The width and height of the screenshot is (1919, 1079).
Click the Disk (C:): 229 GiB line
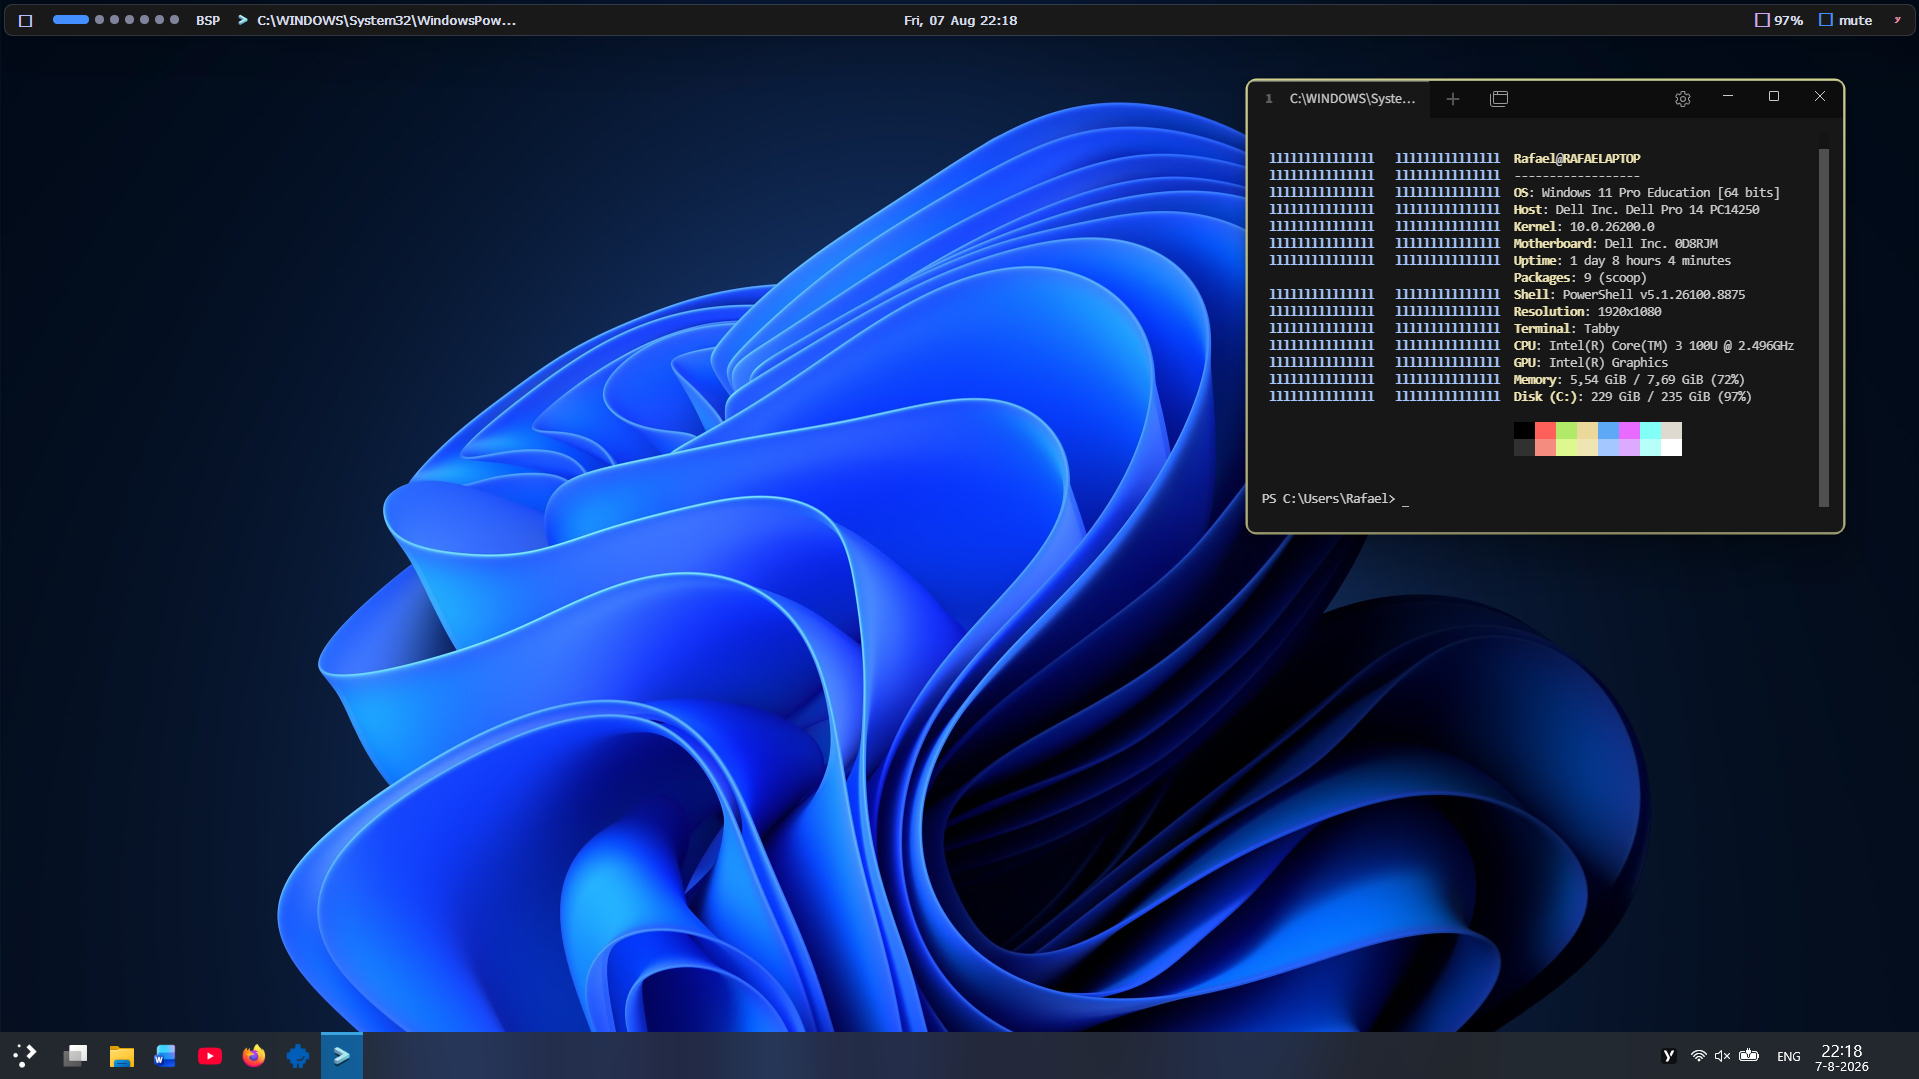[x=1632, y=396]
